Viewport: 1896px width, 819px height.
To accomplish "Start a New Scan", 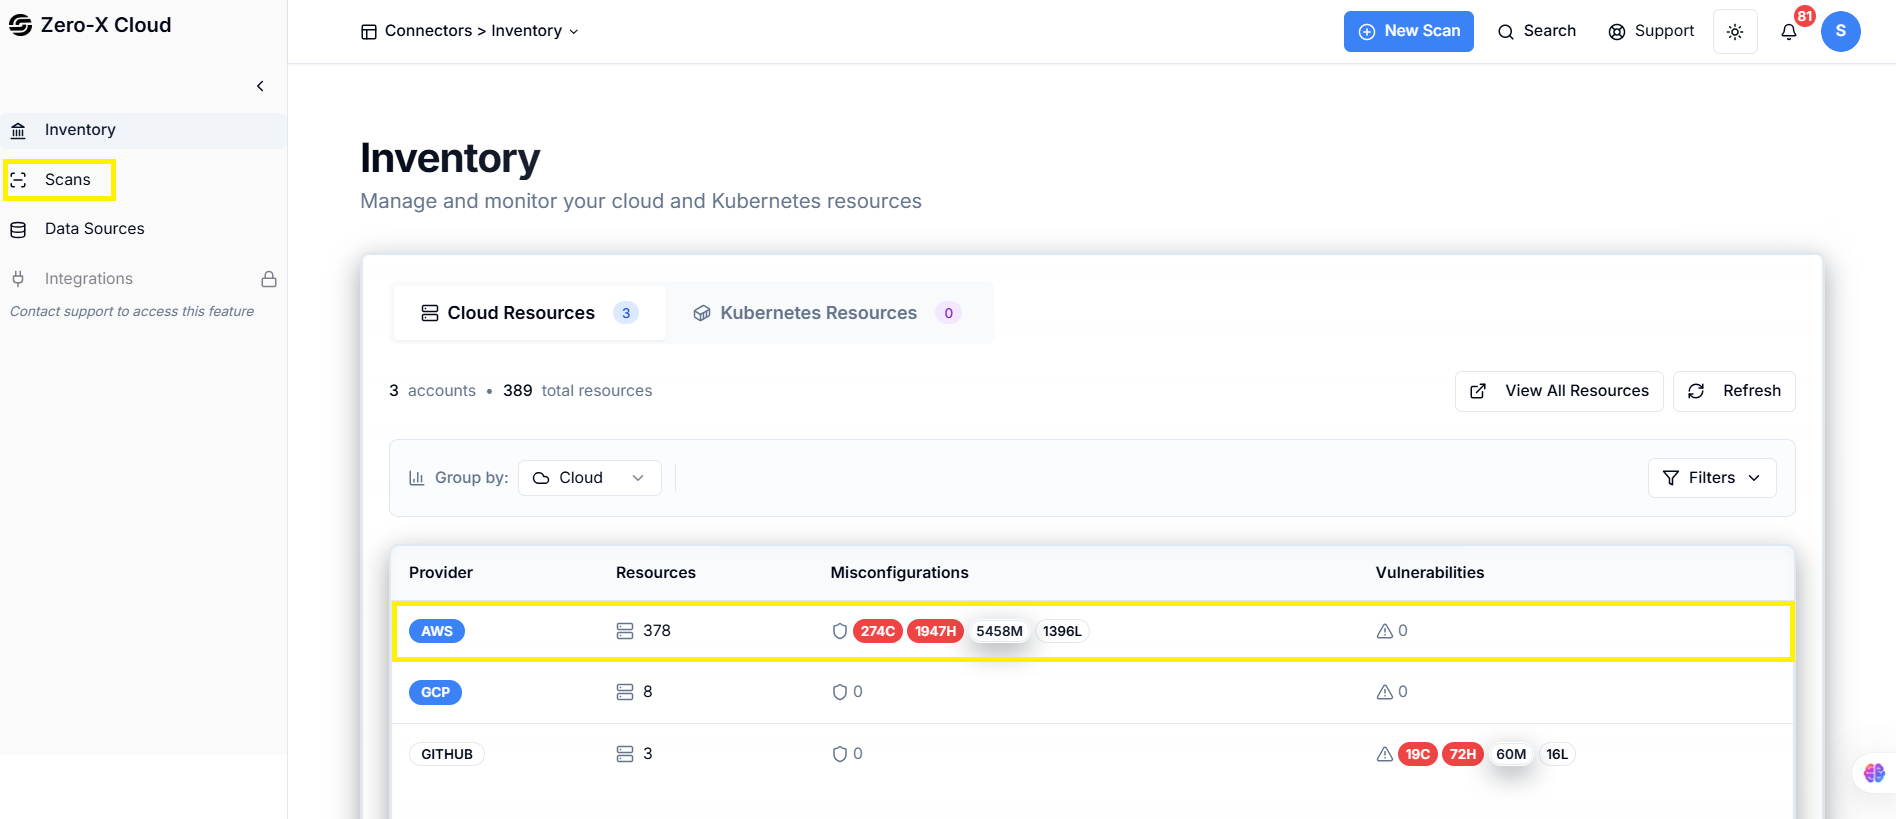I will pos(1408,31).
